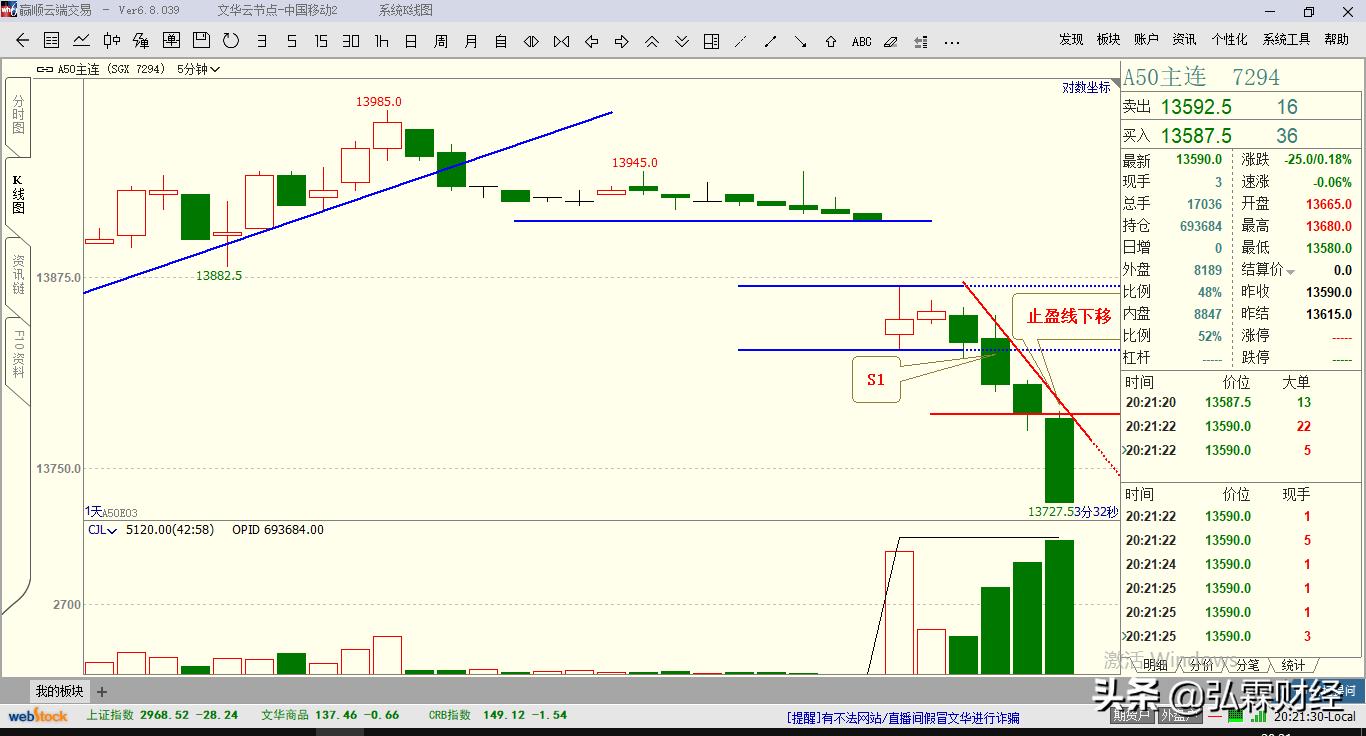This screenshot has width=1366, height=736.
Task: Open the 账户 menu
Action: click(x=1146, y=40)
